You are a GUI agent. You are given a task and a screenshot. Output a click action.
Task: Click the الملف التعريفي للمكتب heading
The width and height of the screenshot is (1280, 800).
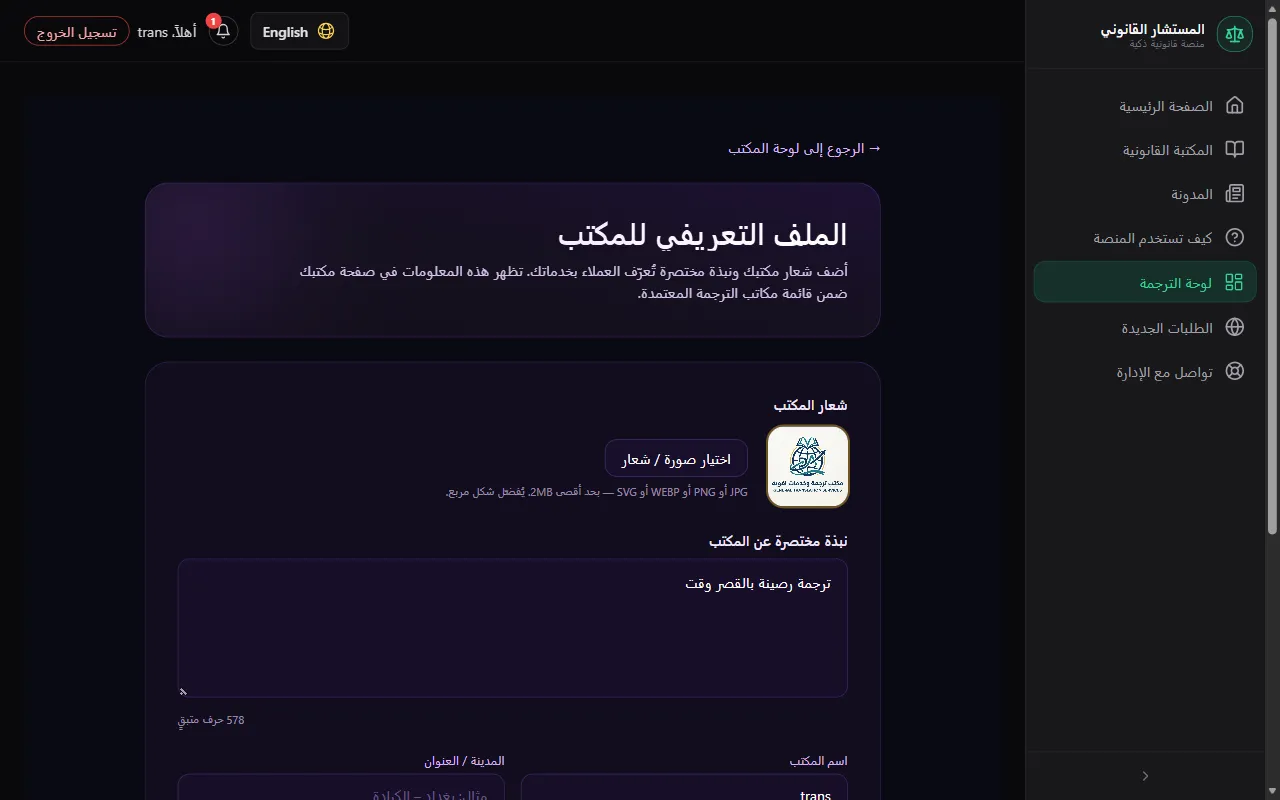pyautogui.click(x=702, y=235)
